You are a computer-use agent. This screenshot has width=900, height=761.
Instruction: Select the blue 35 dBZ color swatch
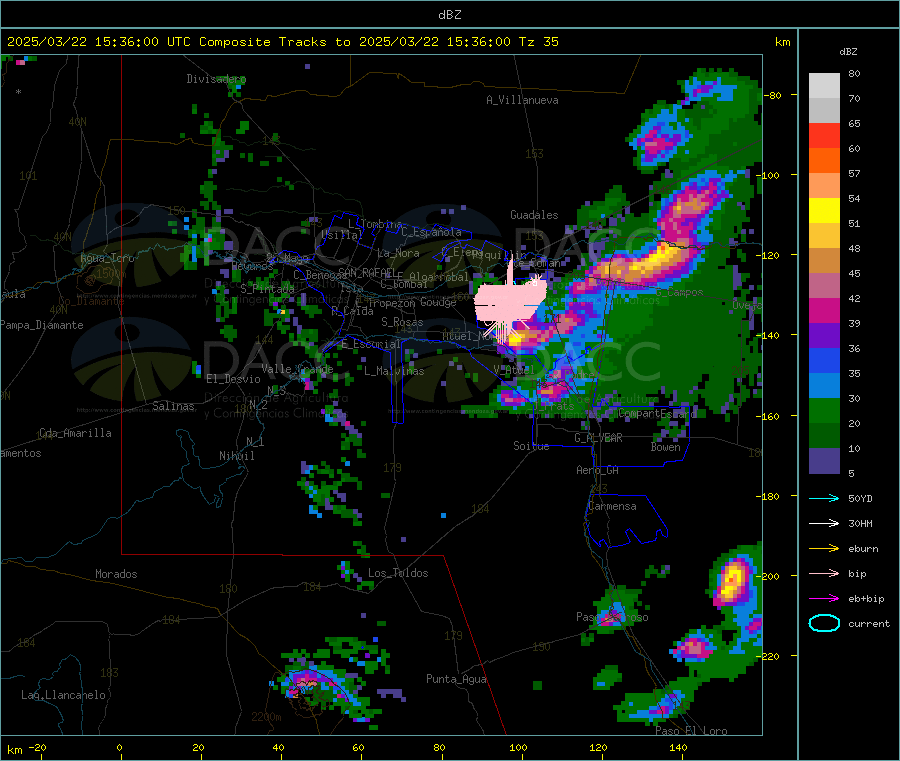pyautogui.click(x=824, y=360)
